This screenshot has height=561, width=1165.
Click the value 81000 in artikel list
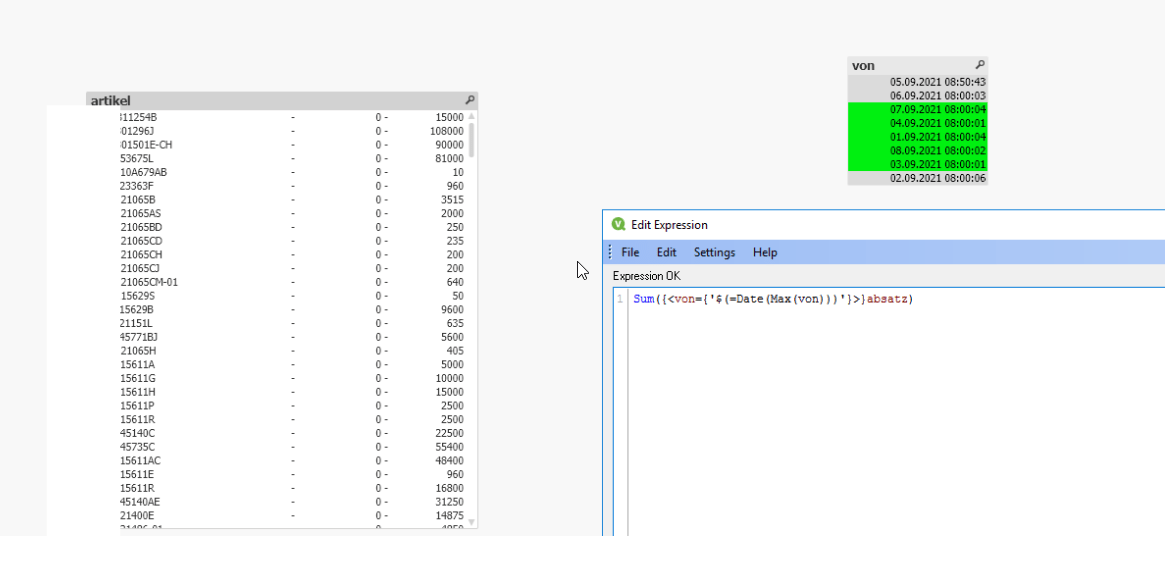[449, 159]
